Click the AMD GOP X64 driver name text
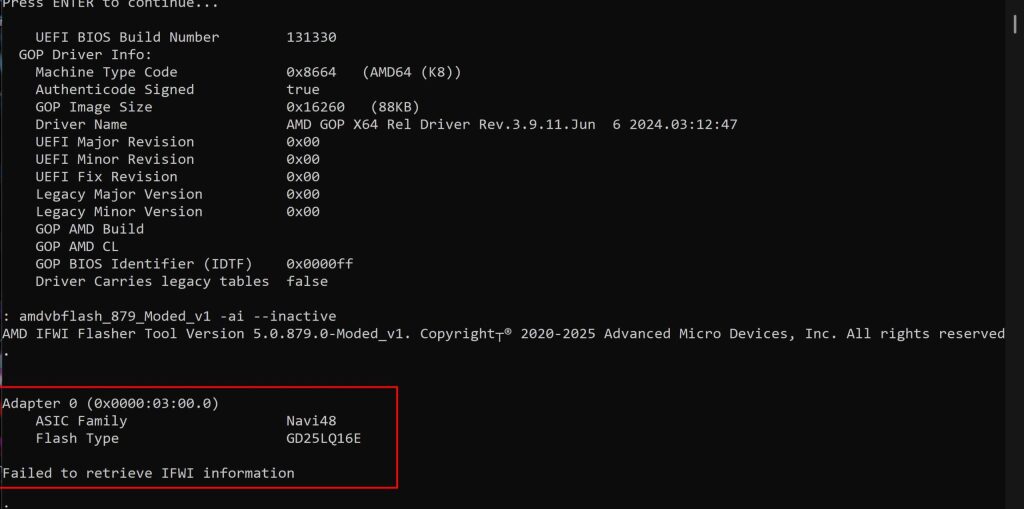Screen dimensions: 1024x509 [x=511, y=124]
